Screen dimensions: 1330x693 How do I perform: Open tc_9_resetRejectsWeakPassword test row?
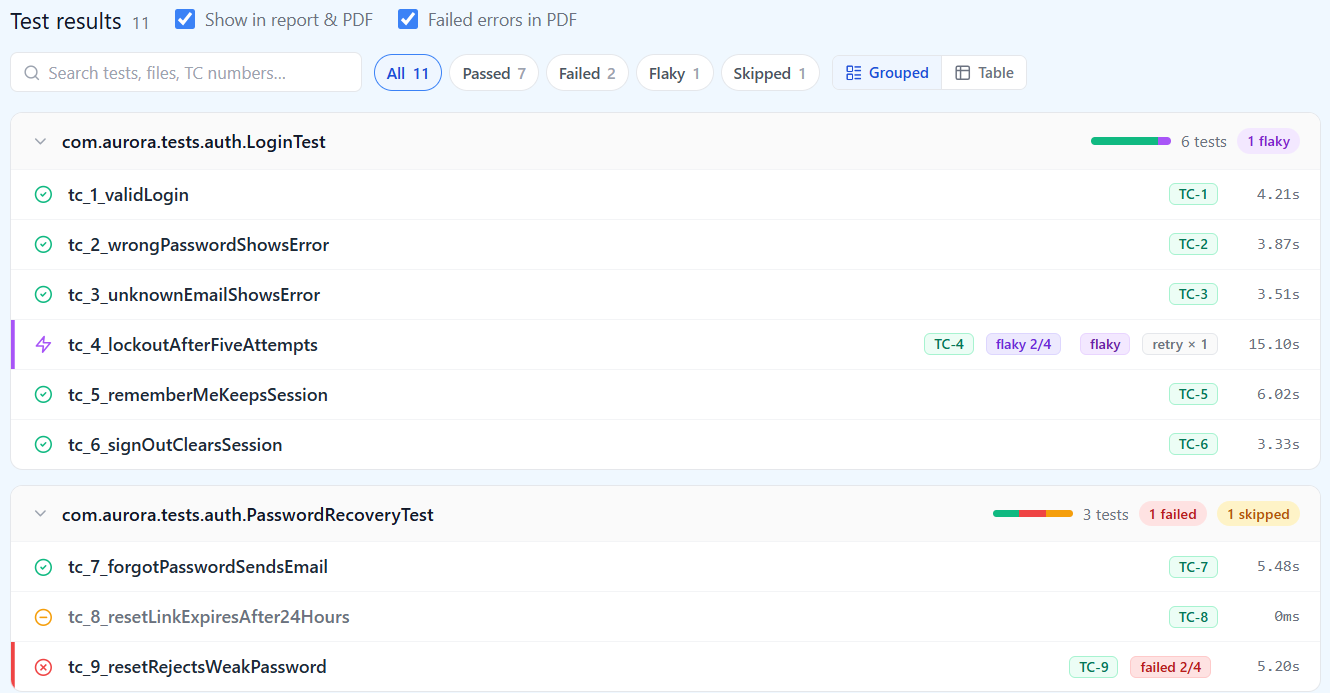tap(665, 667)
